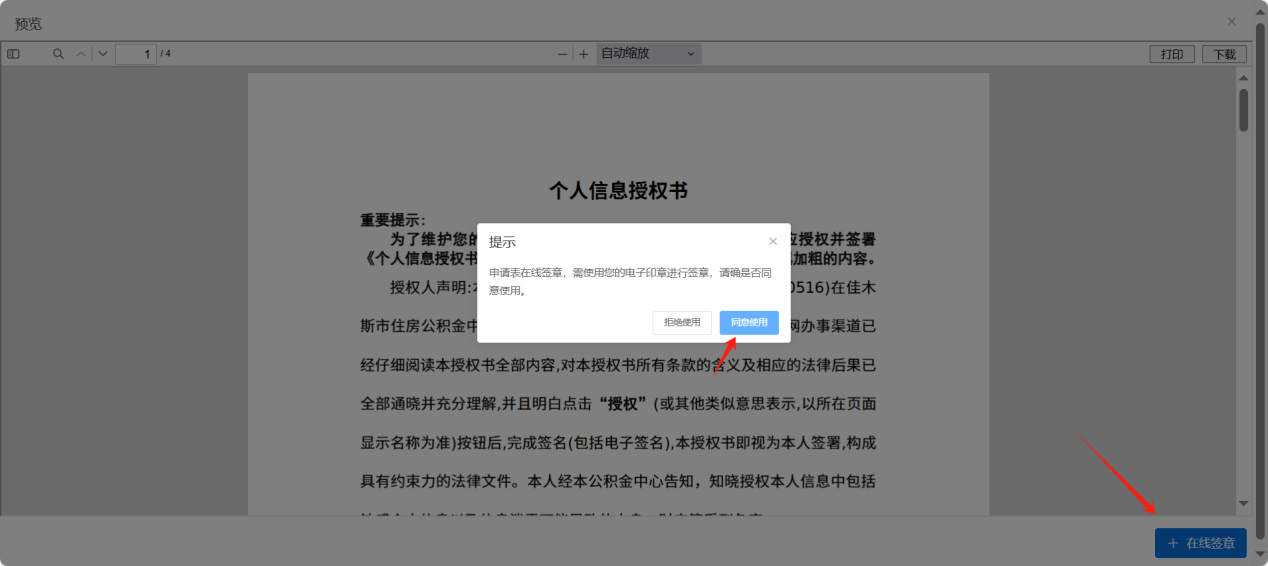Click the line starting 经仔细阅读本授权书全部内容
The width and height of the screenshot is (1268, 566).
618,365
